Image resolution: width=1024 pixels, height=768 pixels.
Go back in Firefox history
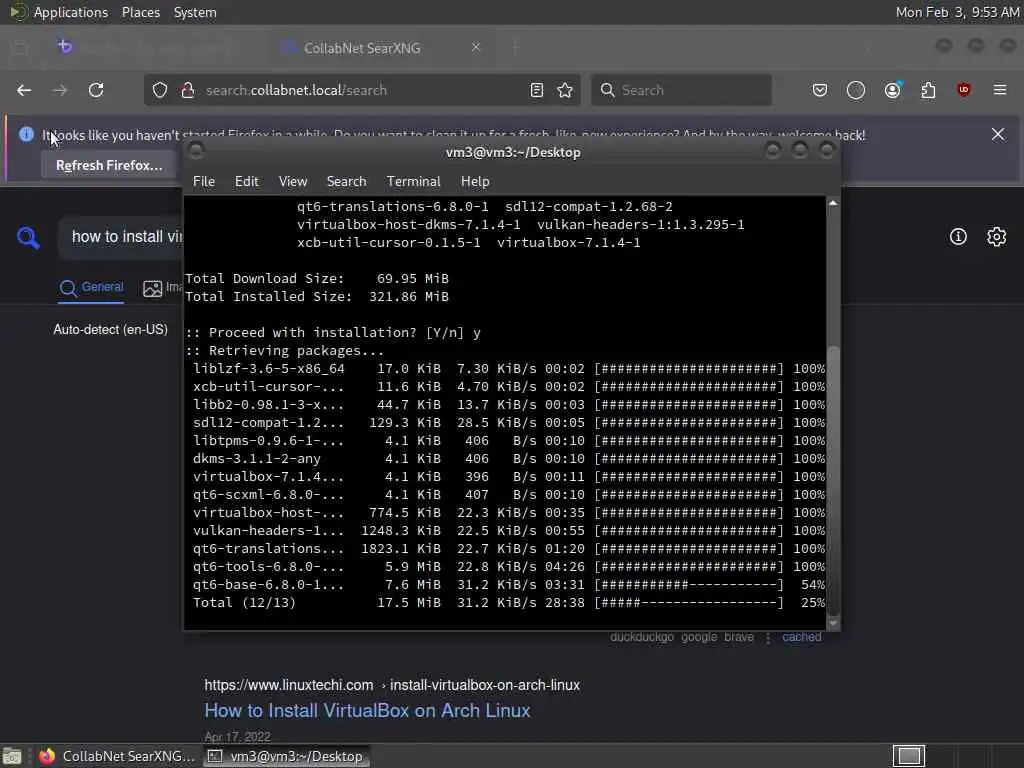tap(24, 90)
